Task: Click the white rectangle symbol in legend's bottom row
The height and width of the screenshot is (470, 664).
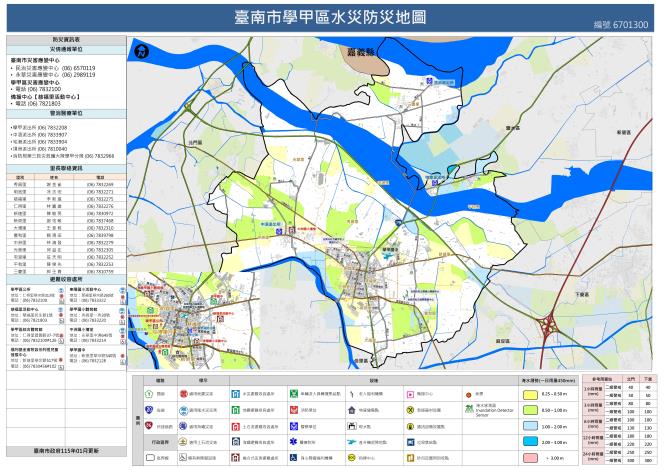Action: click(146, 456)
